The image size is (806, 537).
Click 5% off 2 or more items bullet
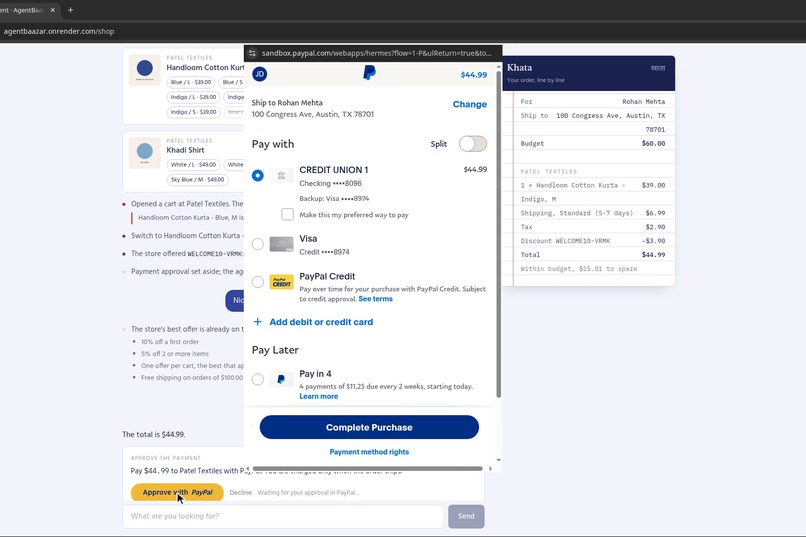click(175, 354)
